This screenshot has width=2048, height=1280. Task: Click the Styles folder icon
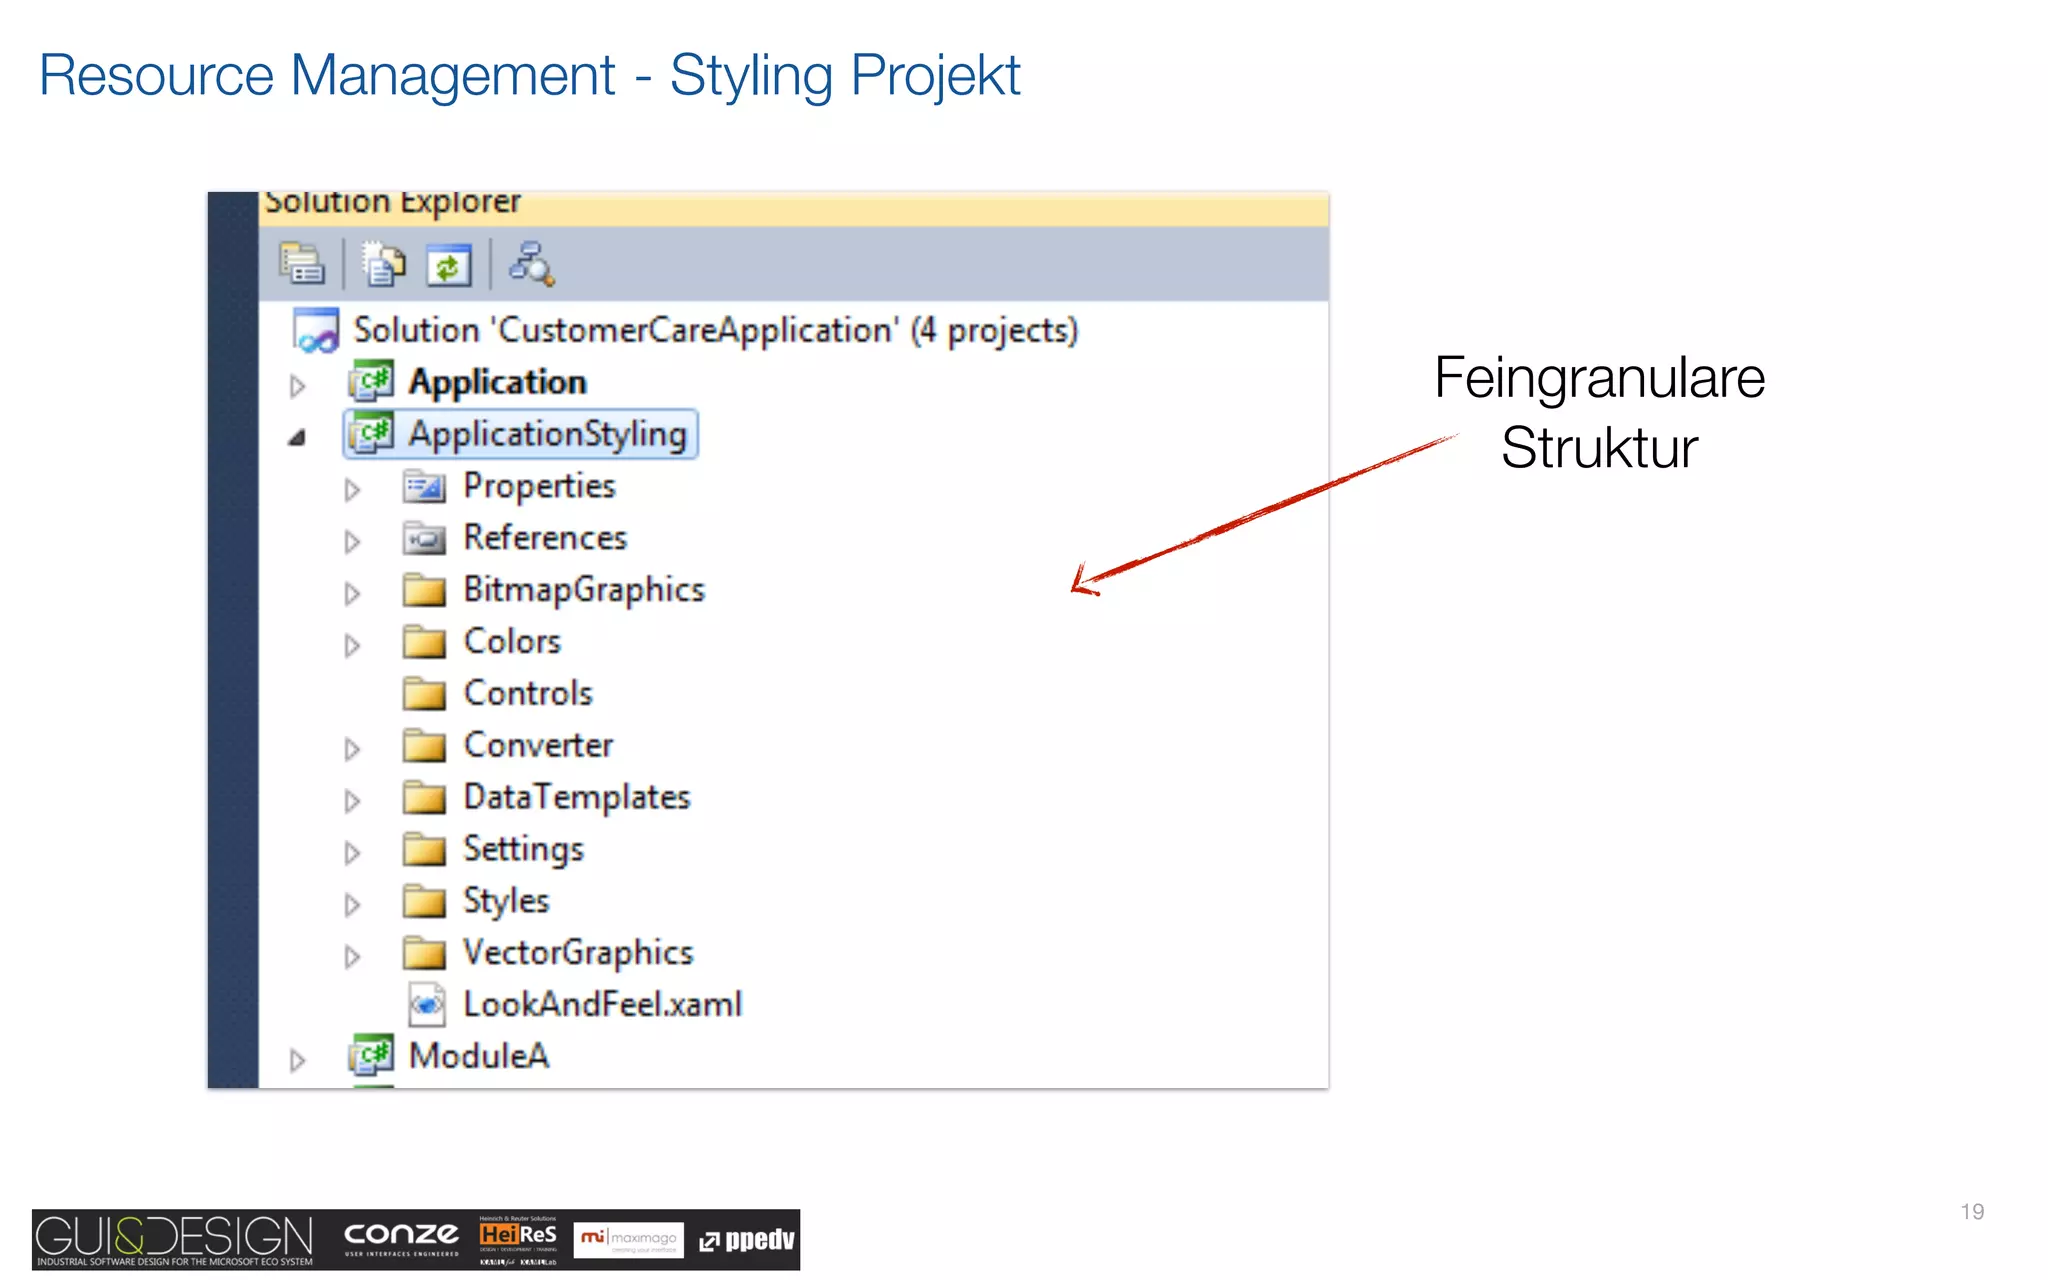424,902
